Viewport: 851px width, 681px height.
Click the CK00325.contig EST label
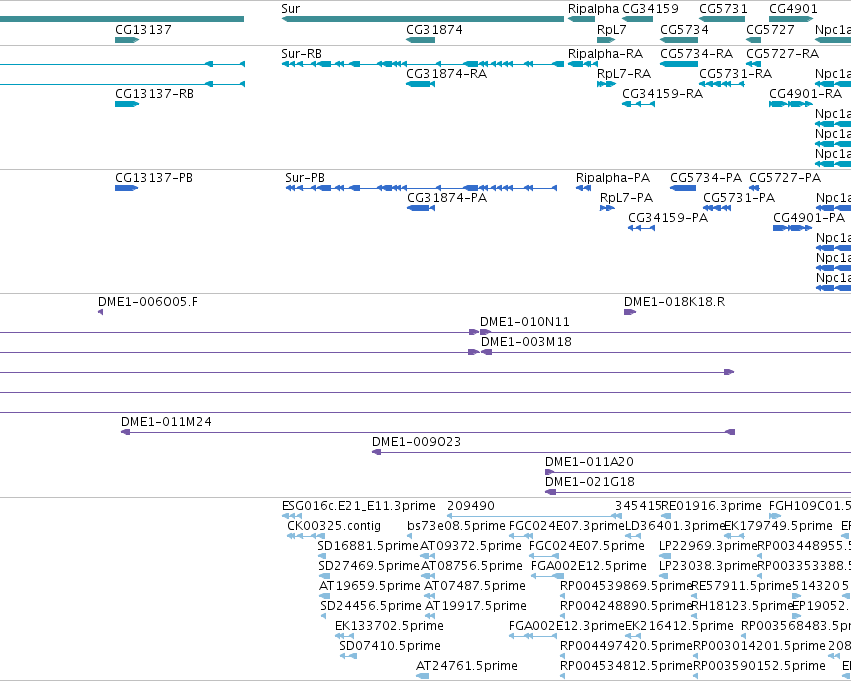334,526
